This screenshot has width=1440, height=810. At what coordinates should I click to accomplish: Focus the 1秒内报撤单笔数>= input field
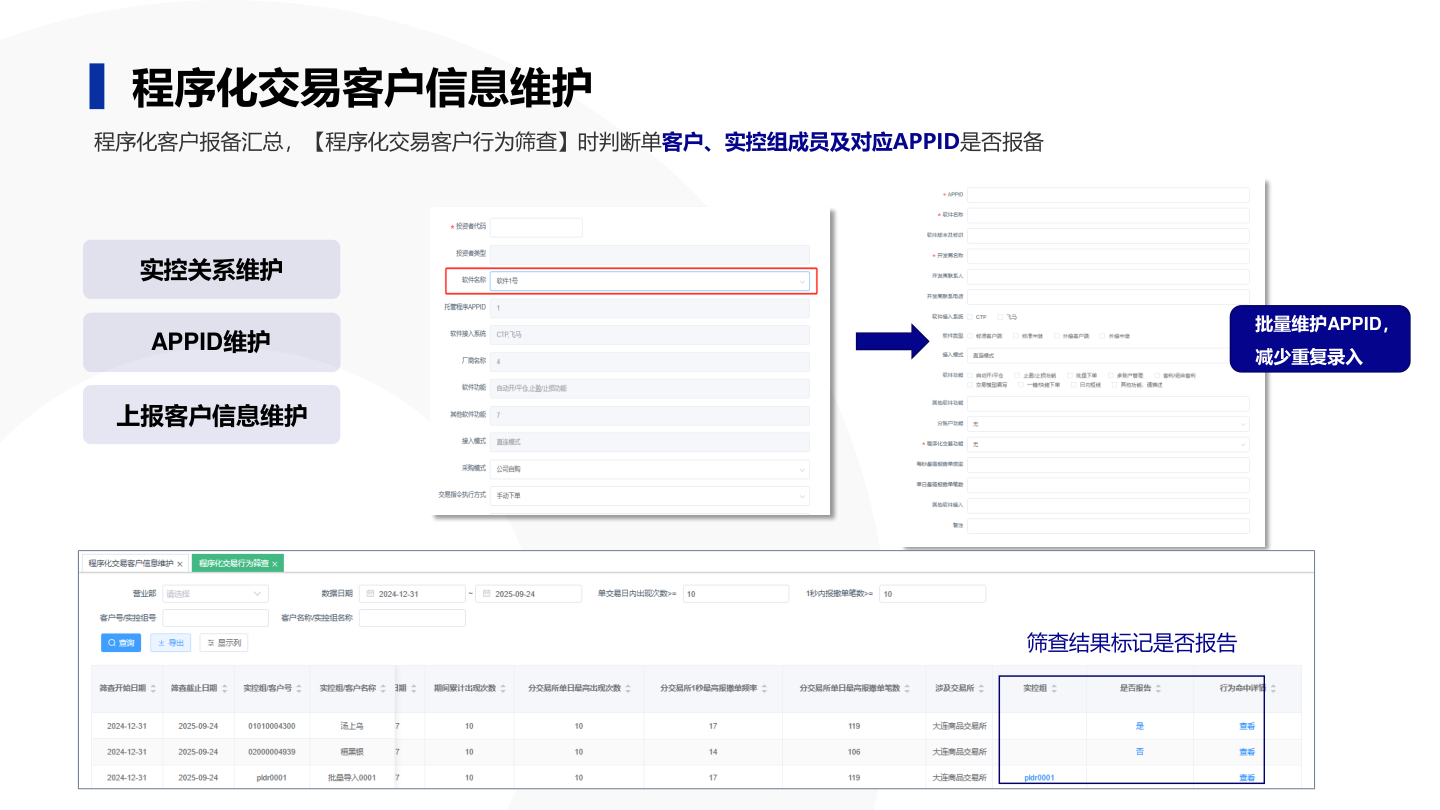932,594
